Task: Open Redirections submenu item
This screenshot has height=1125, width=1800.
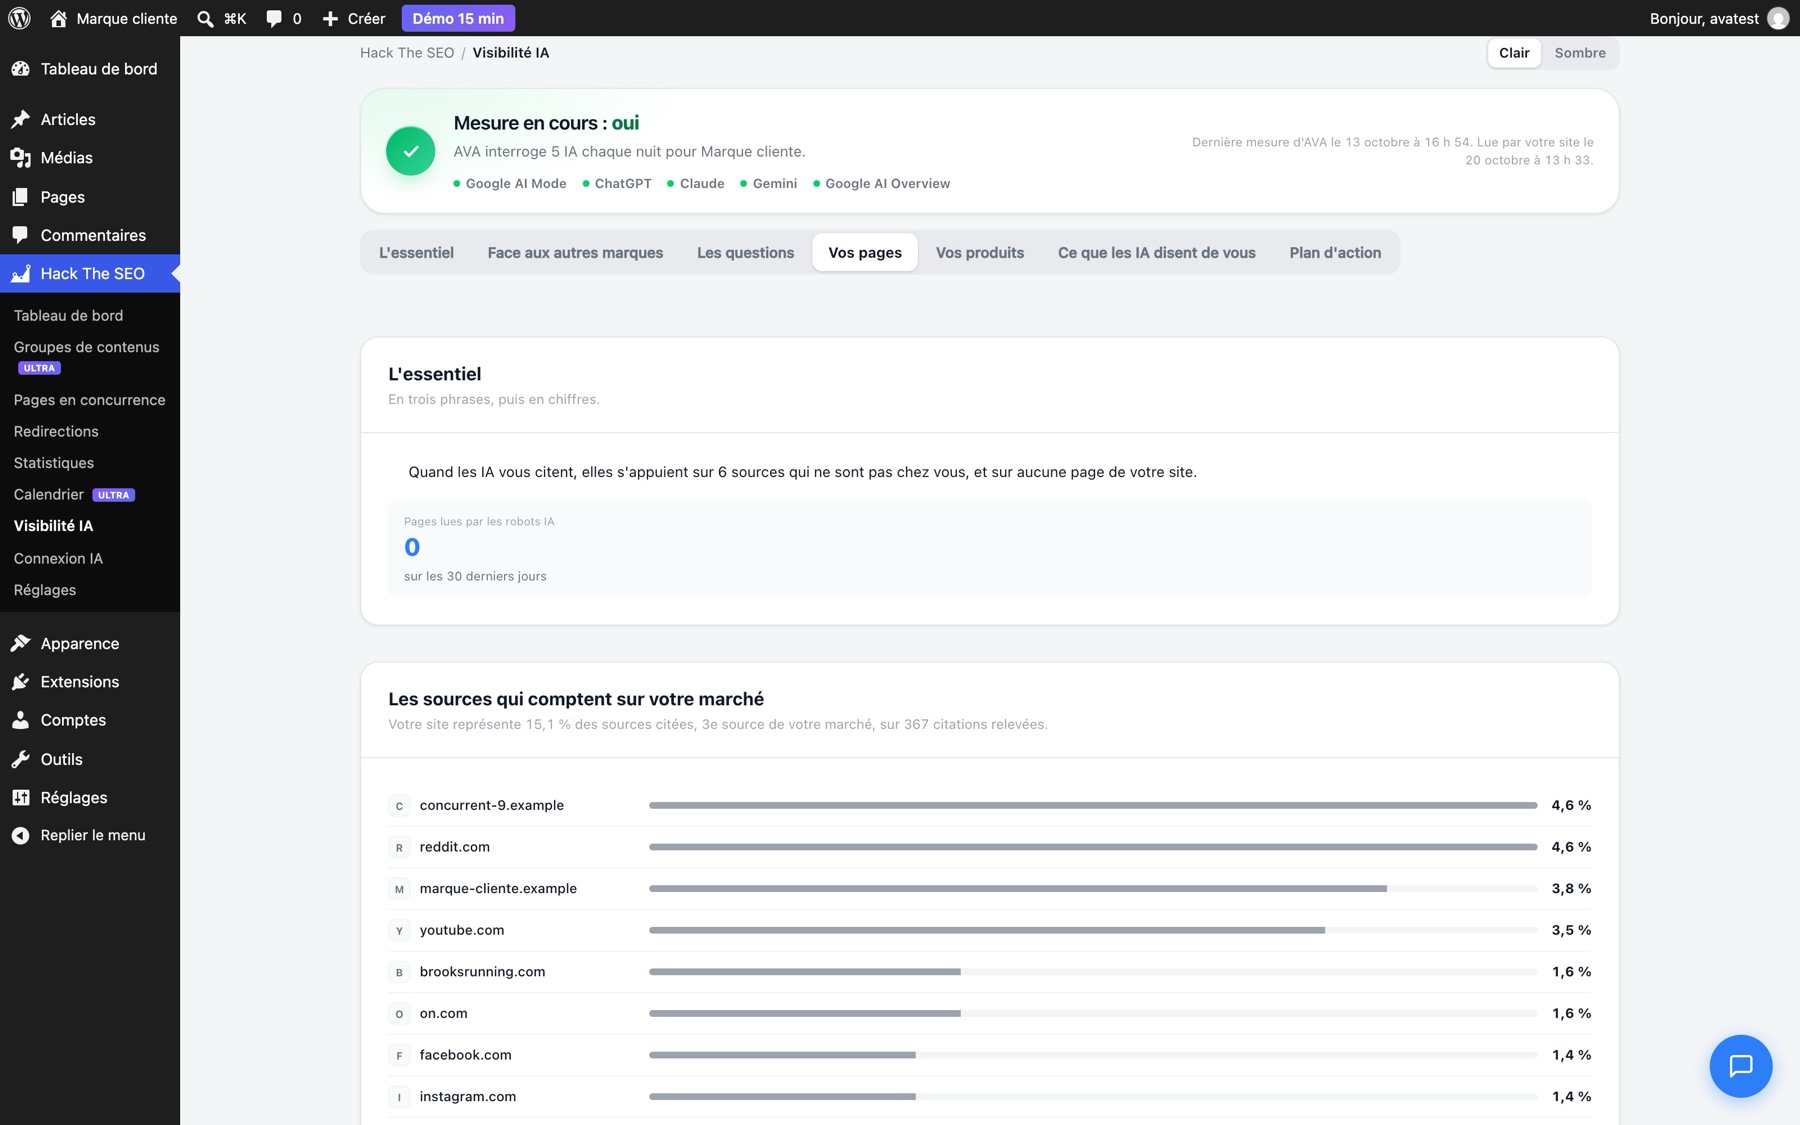Action: coord(56,431)
